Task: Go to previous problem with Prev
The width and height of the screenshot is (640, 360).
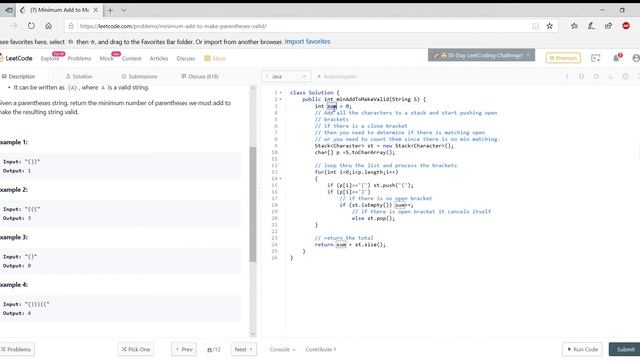Action: [x=184, y=349]
